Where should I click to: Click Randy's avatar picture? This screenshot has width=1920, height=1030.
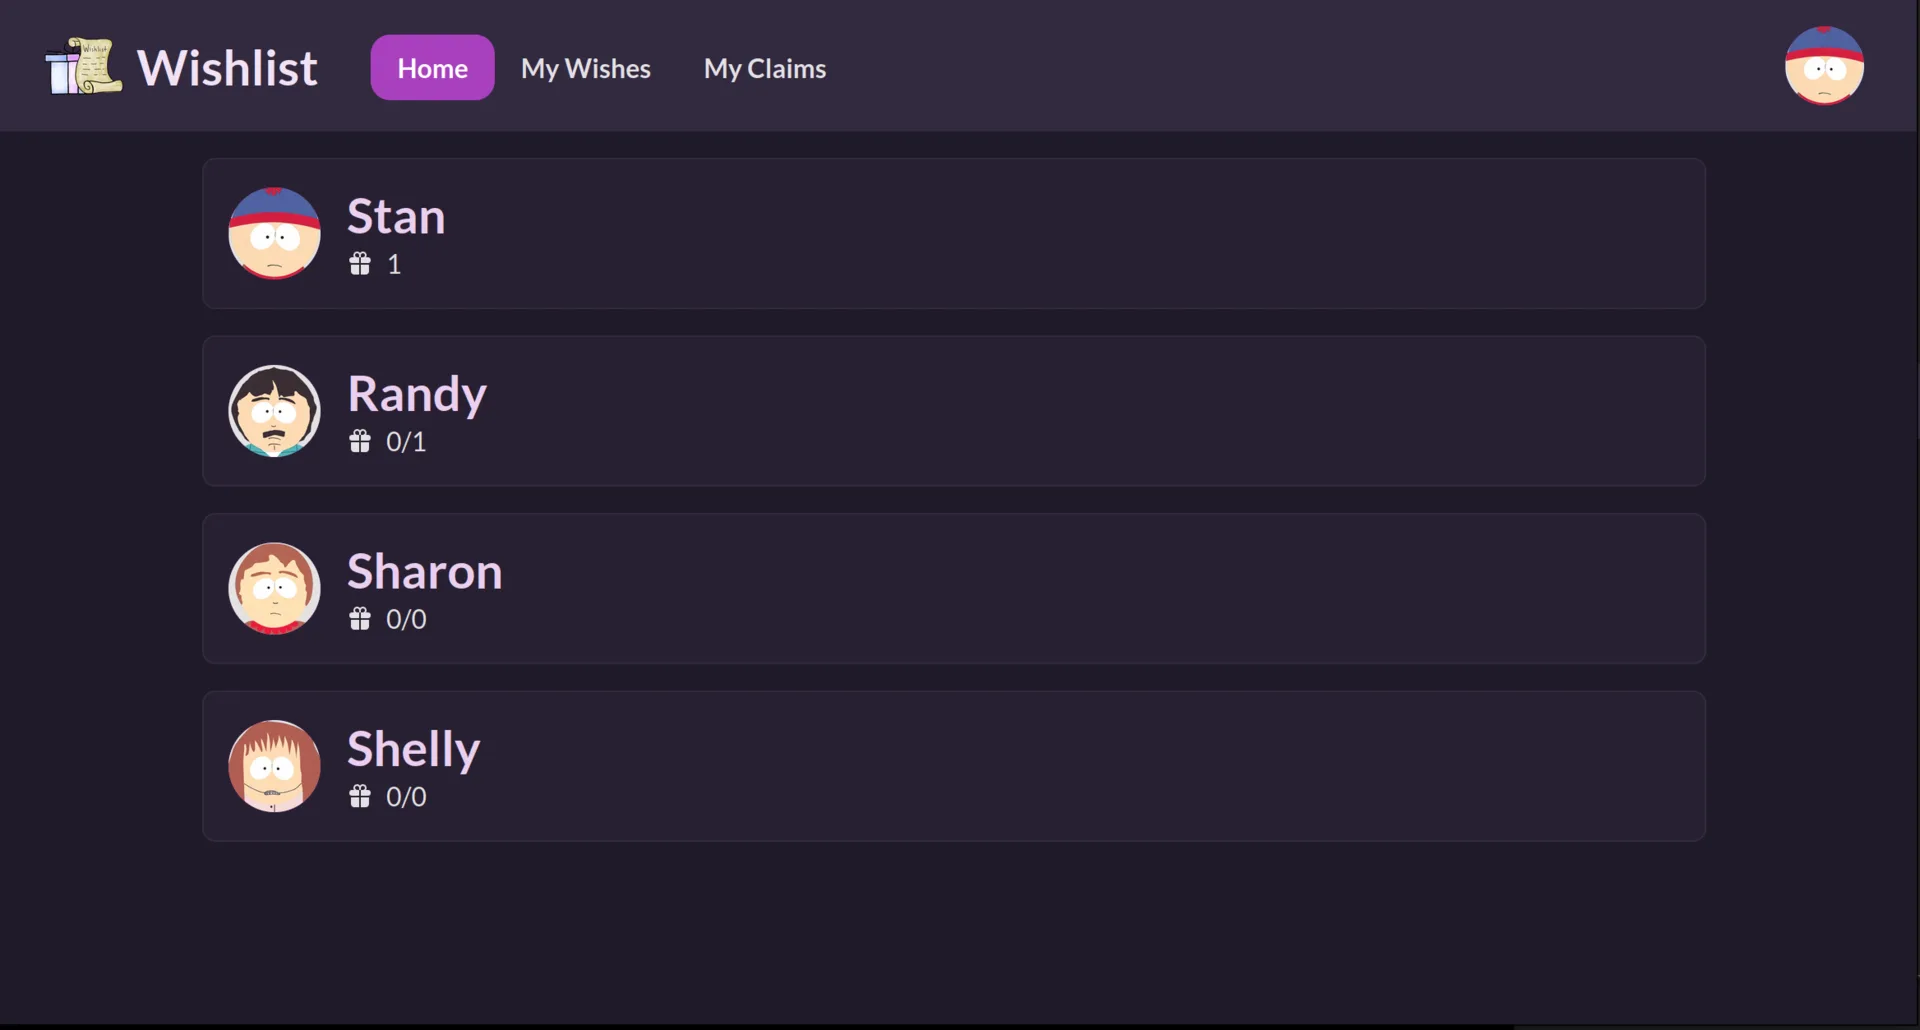click(274, 411)
